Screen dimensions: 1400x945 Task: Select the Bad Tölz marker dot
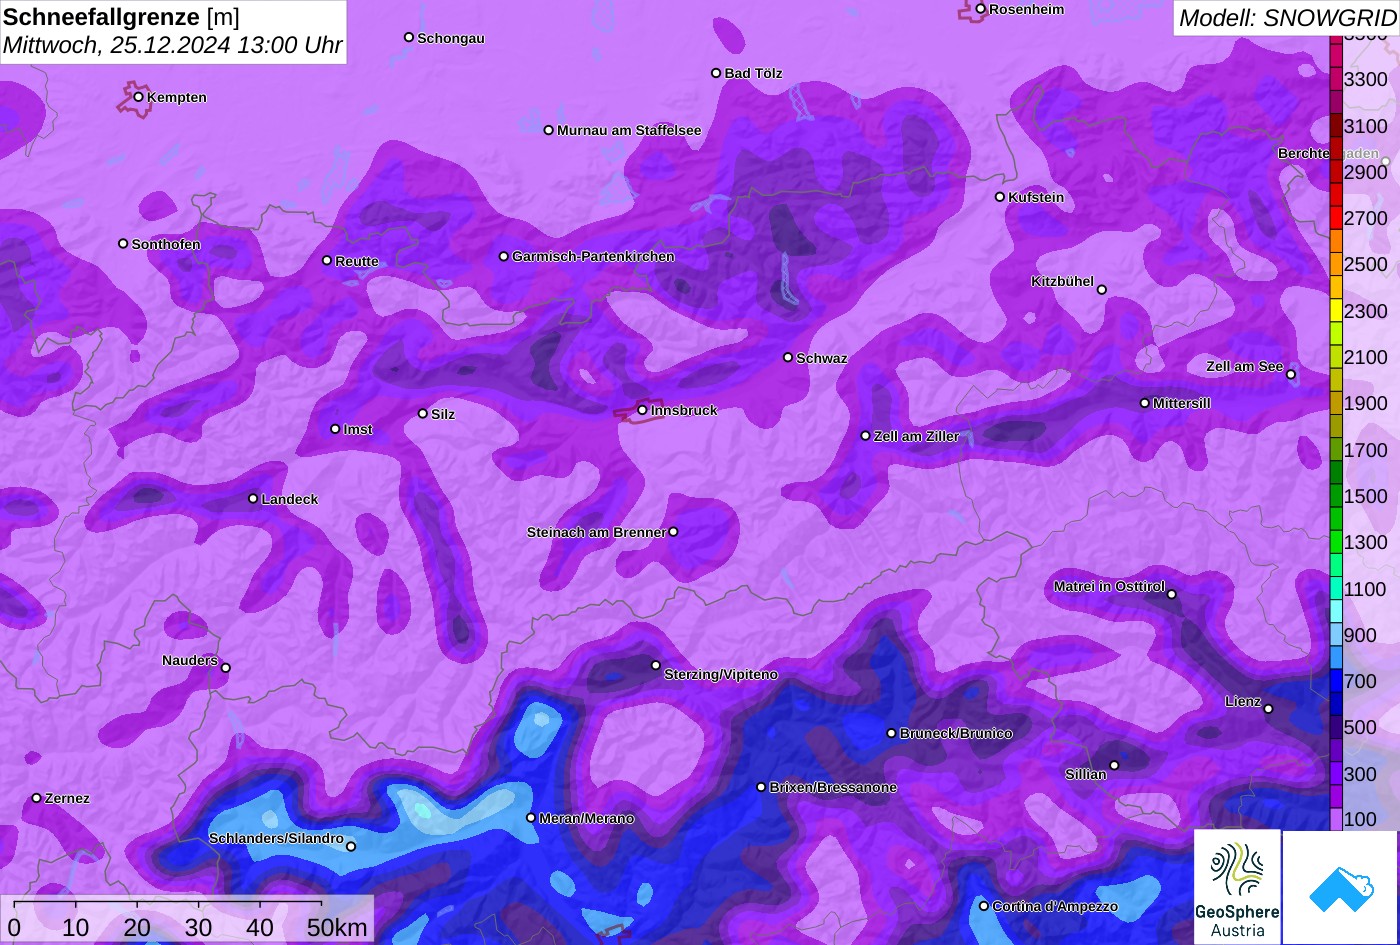[x=716, y=73]
